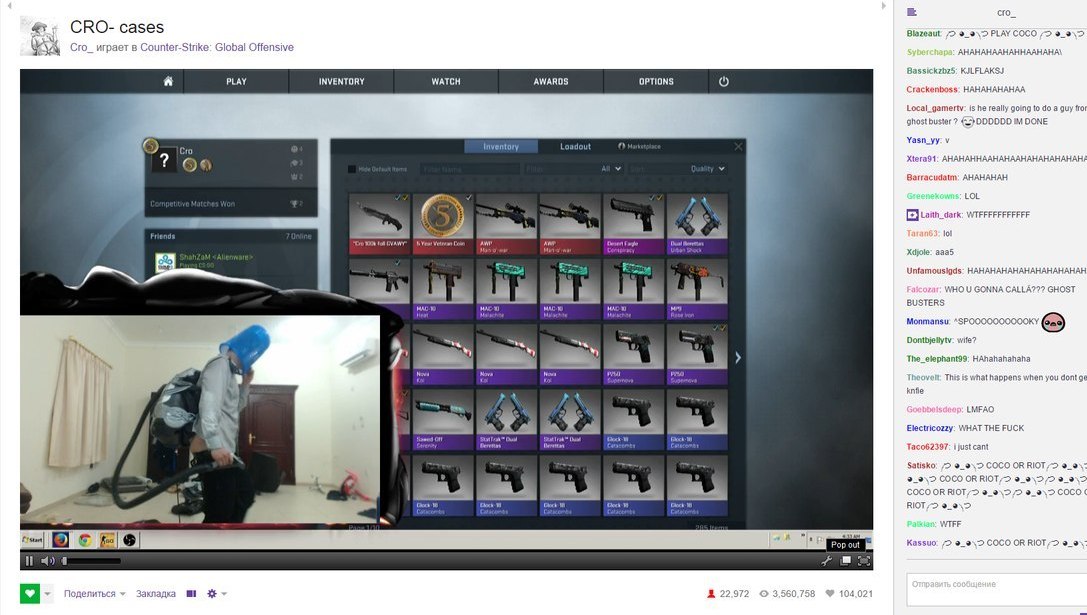Select the Desert Eagle Conspiracy item
The image size is (1087, 615).
click(632, 223)
